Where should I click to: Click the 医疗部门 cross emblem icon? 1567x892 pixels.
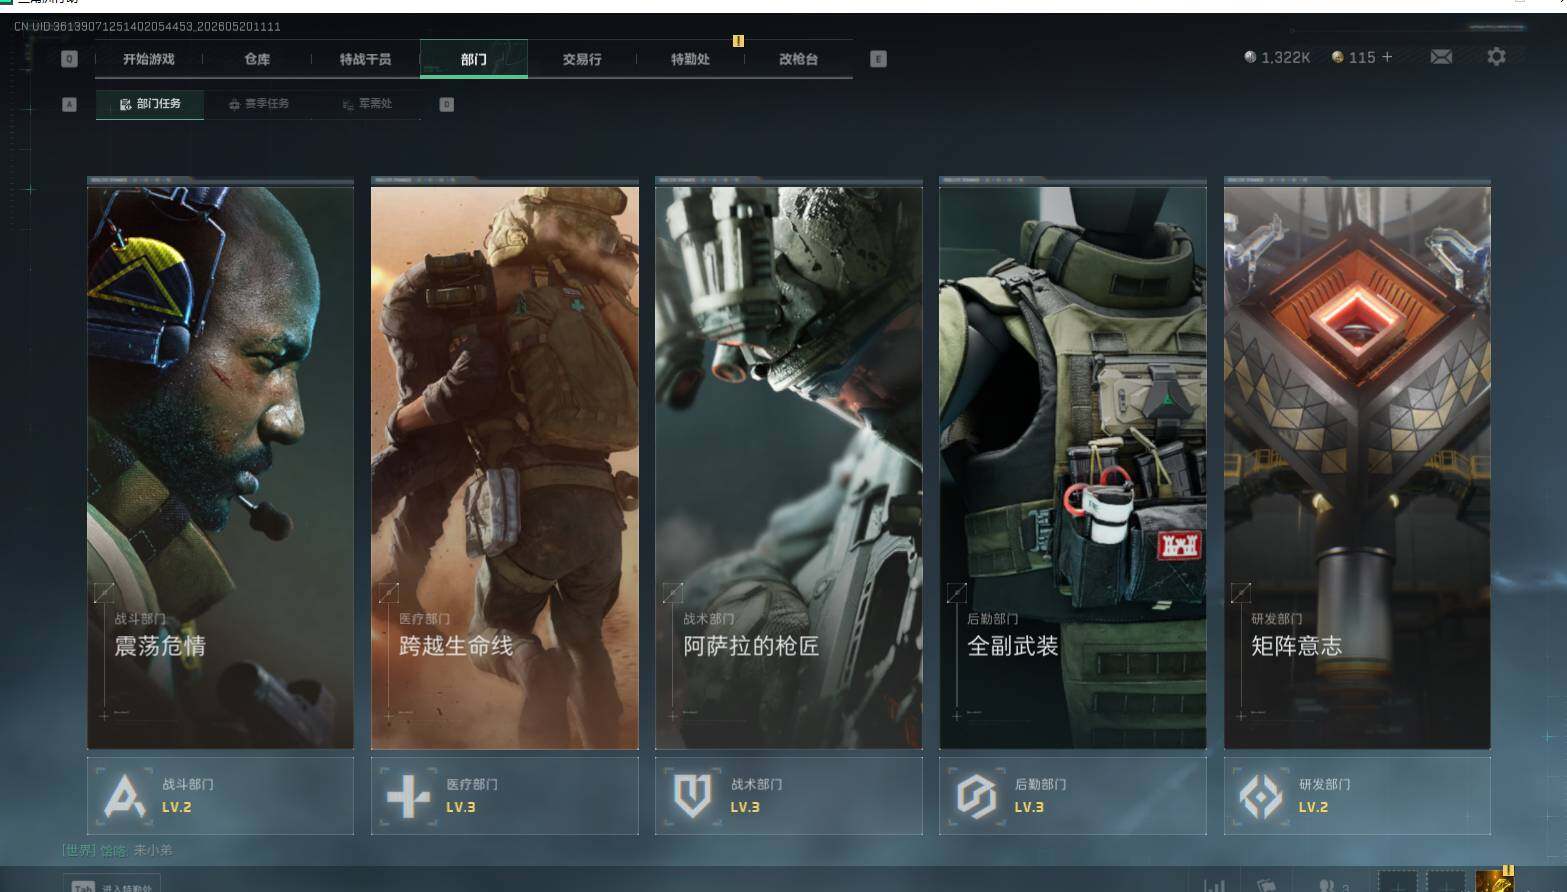(x=408, y=796)
